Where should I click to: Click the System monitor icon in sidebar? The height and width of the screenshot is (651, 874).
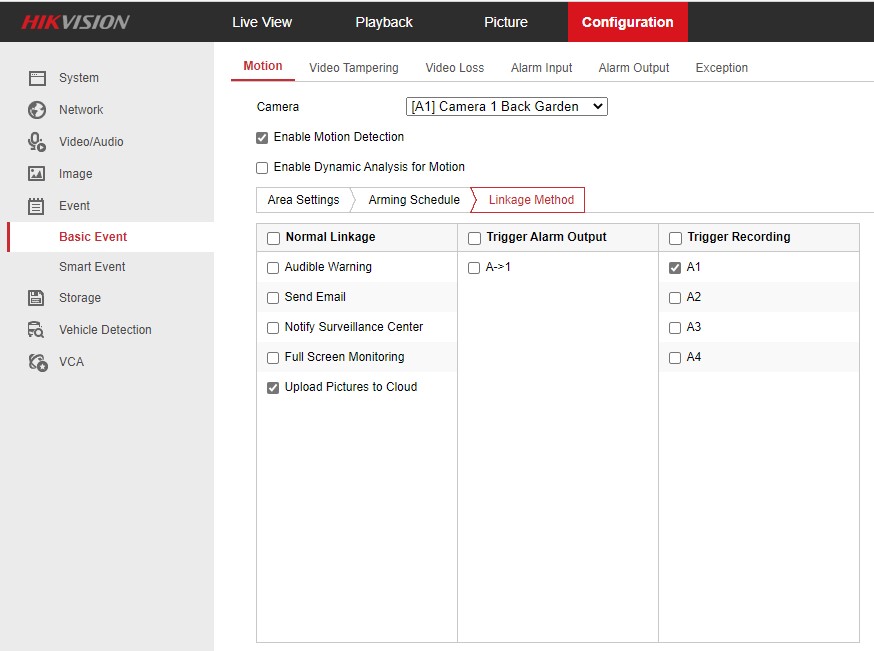37,78
